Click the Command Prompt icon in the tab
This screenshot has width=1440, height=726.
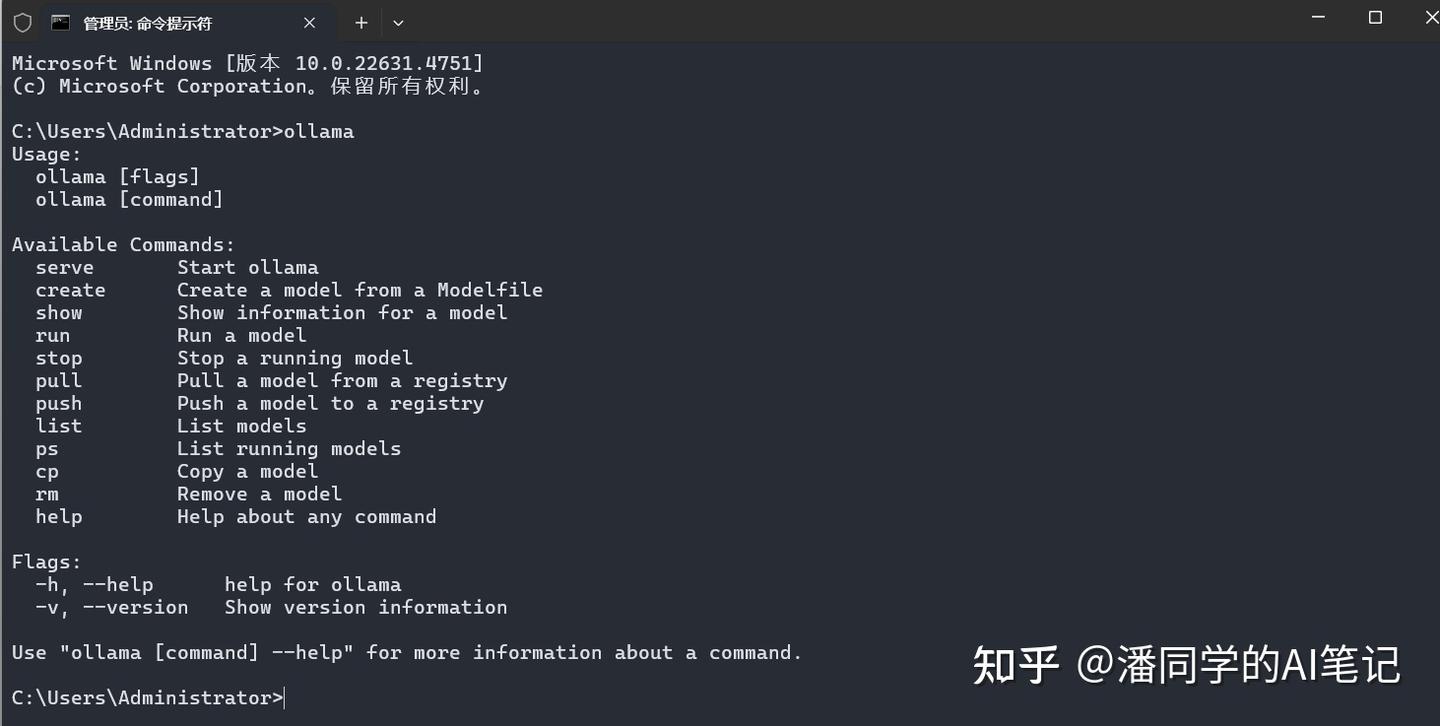60,22
